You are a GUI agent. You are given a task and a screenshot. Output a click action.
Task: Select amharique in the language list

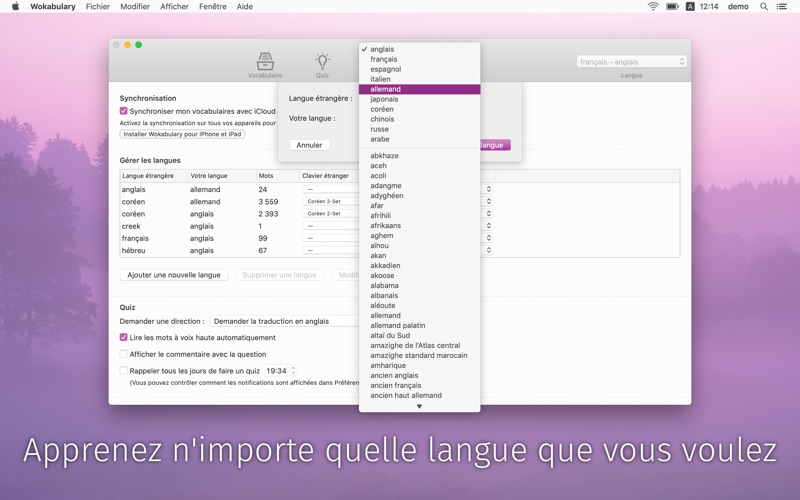click(x=419, y=365)
